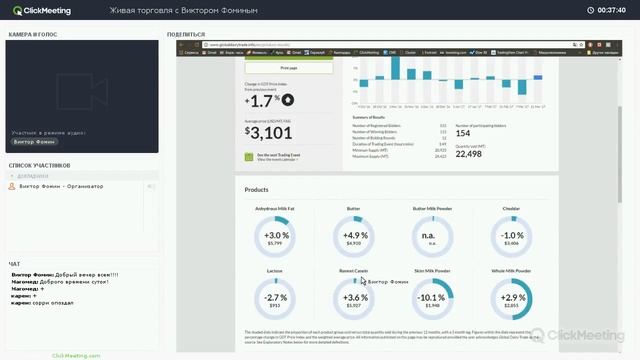Click chat message 'Добрый вечер всем!!!!'
This screenshot has height=360, width=640.
tap(87, 275)
